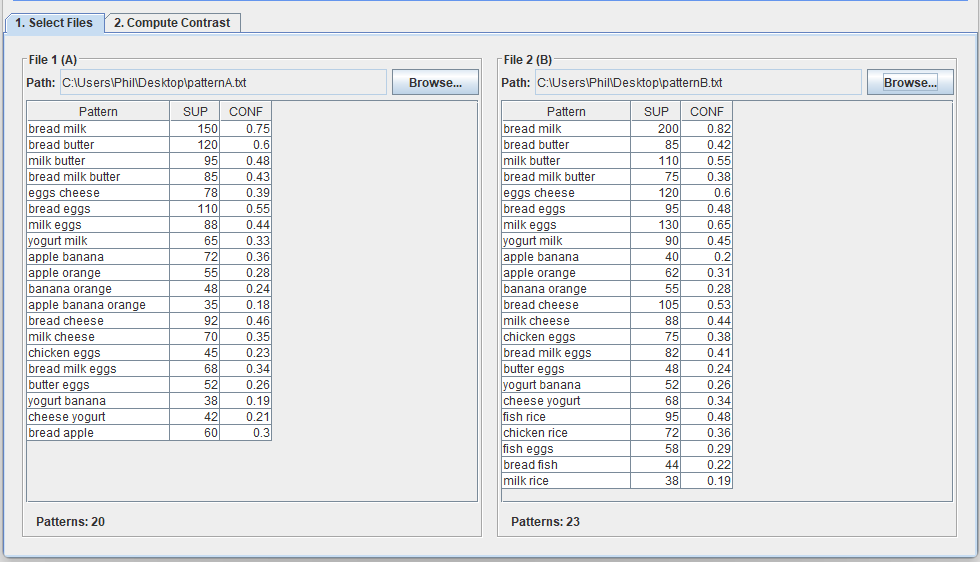Sort File 1 table by Pattern header
The width and height of the screenshot is (980, 562).
click(x=98, y=112)
